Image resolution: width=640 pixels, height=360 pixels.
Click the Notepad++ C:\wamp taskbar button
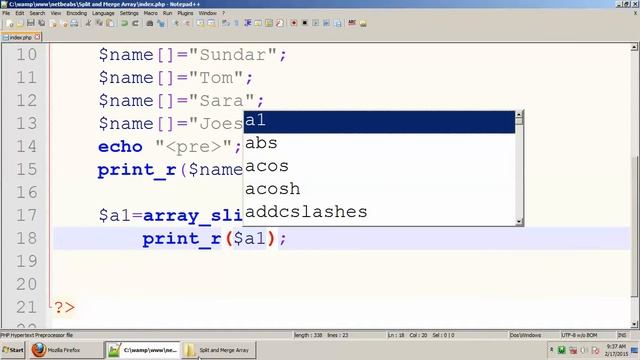tap(142, 350)
